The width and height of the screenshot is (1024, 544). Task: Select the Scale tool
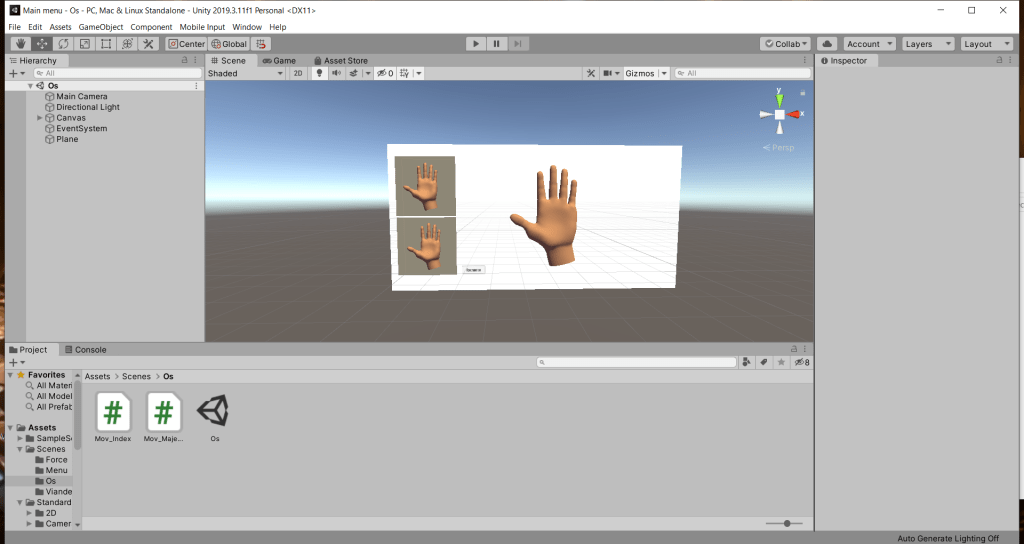pos(84,44)
